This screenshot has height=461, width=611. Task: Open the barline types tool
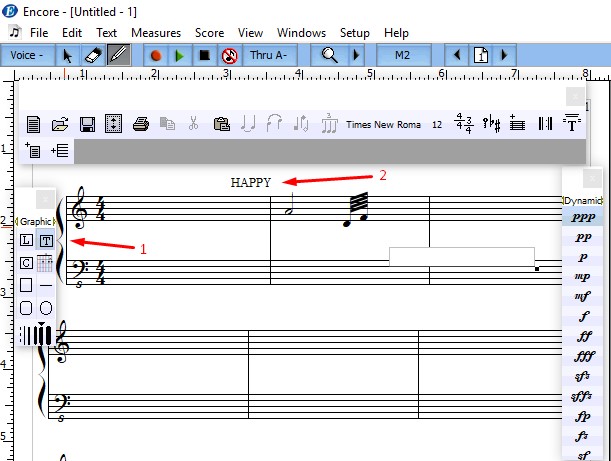coord(545,124)
